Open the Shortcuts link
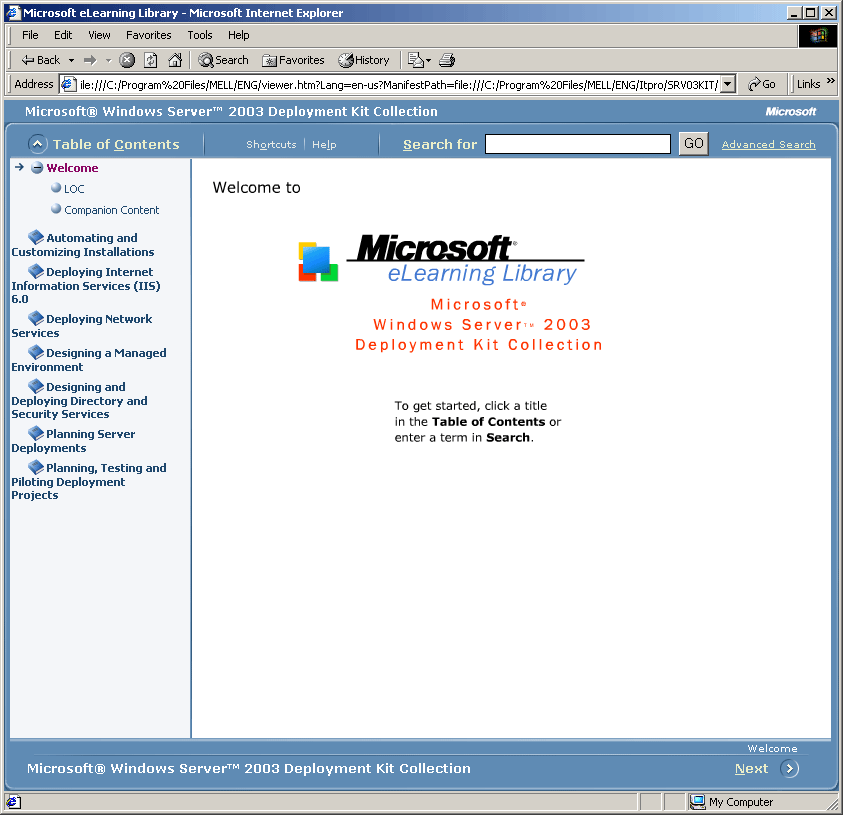Screen dimensions: 843x815 click(x=271, y=144)
